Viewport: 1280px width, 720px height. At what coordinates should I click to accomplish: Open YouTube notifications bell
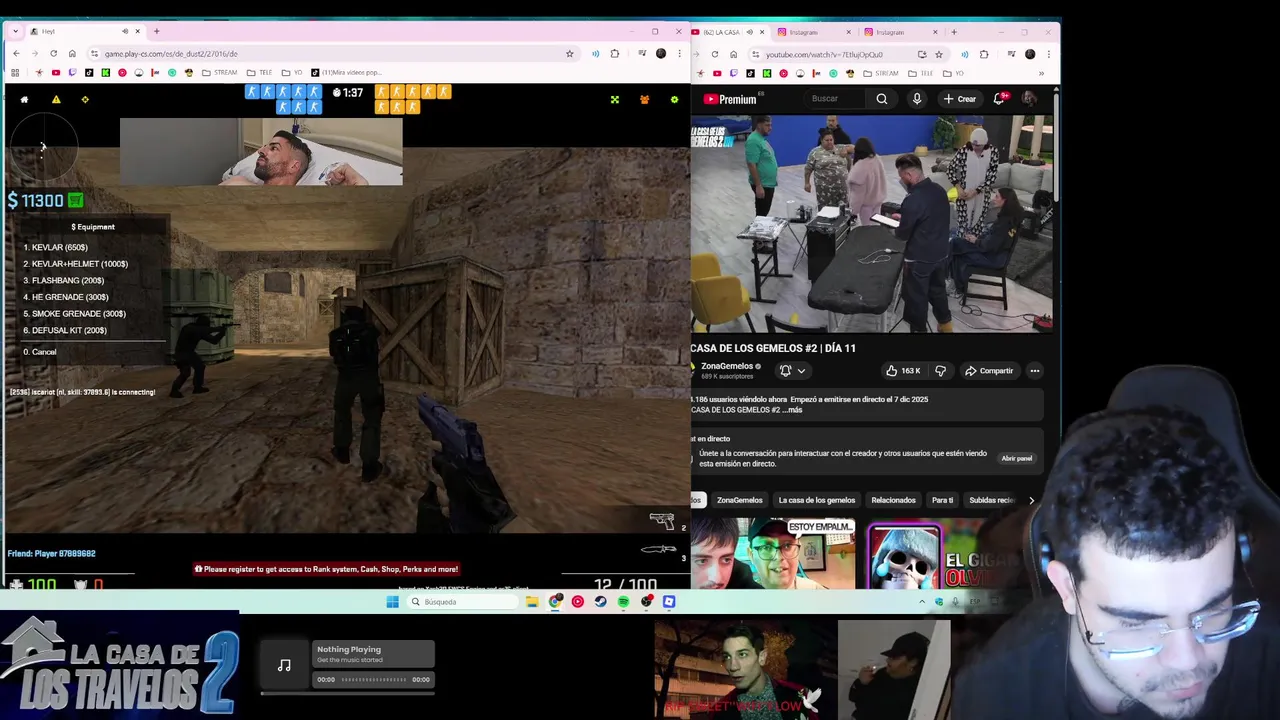click(x=998, y=99)
